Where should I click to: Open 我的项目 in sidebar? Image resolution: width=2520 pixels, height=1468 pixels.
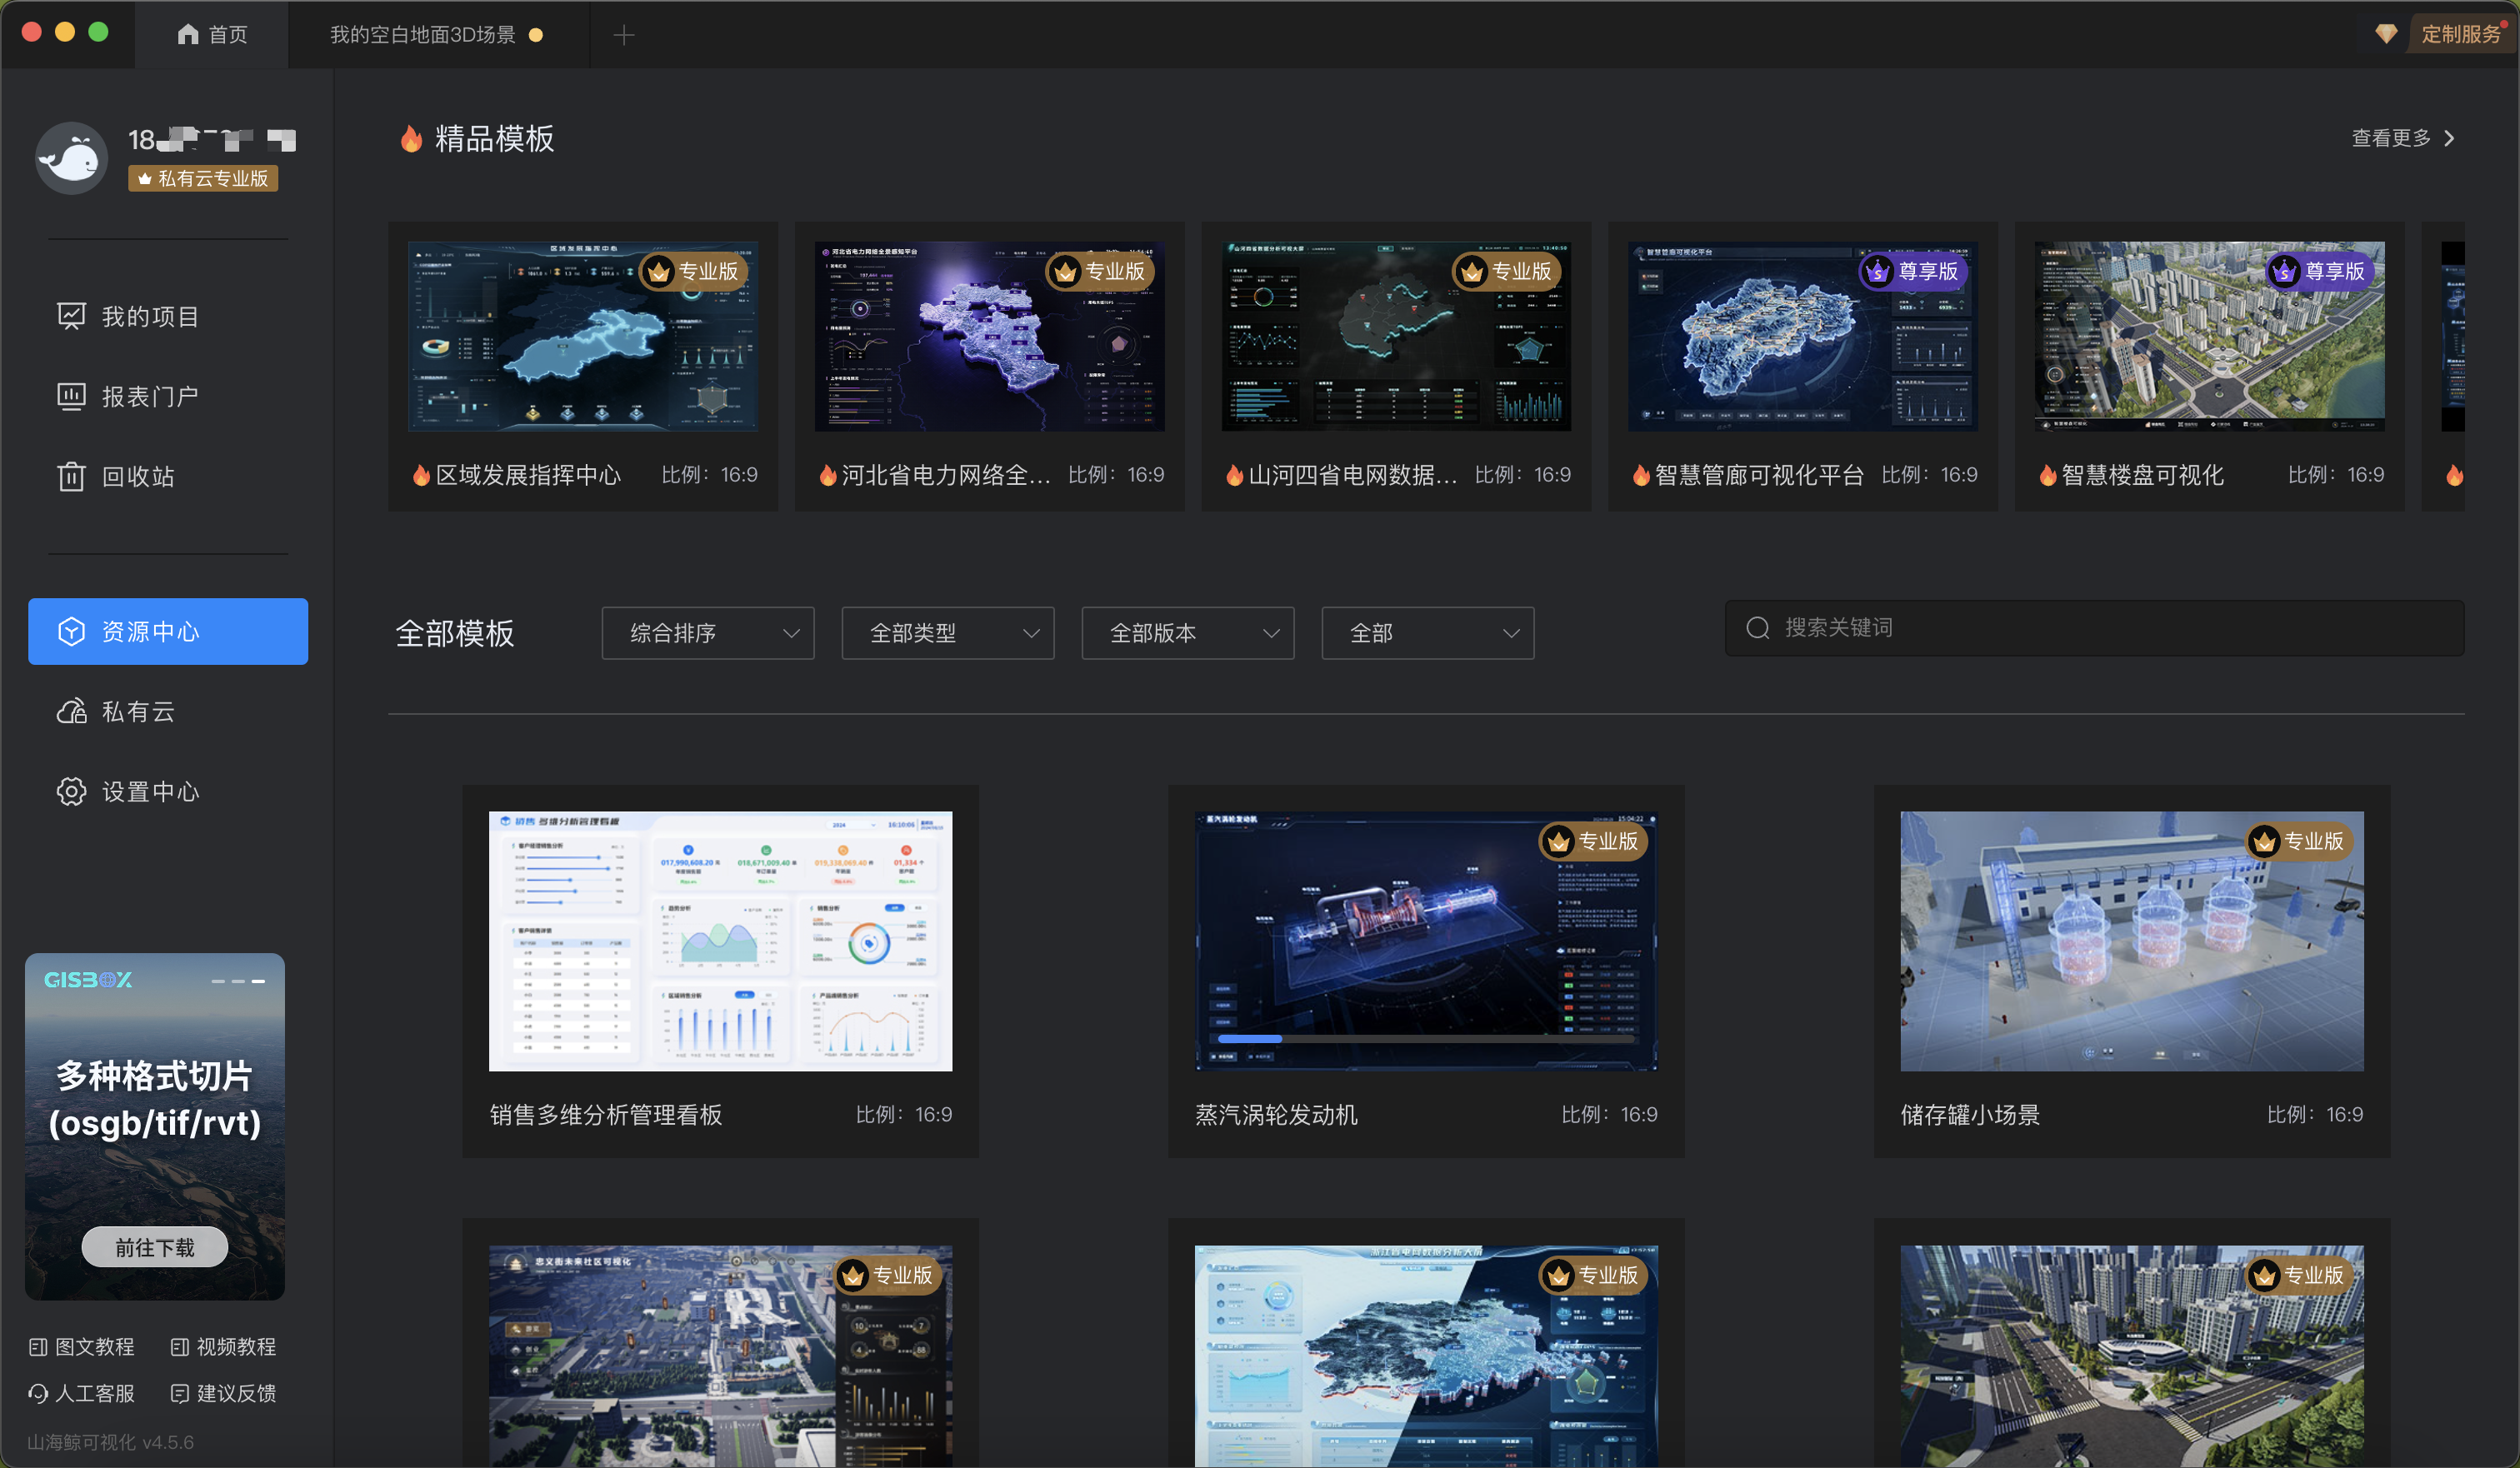168,316
